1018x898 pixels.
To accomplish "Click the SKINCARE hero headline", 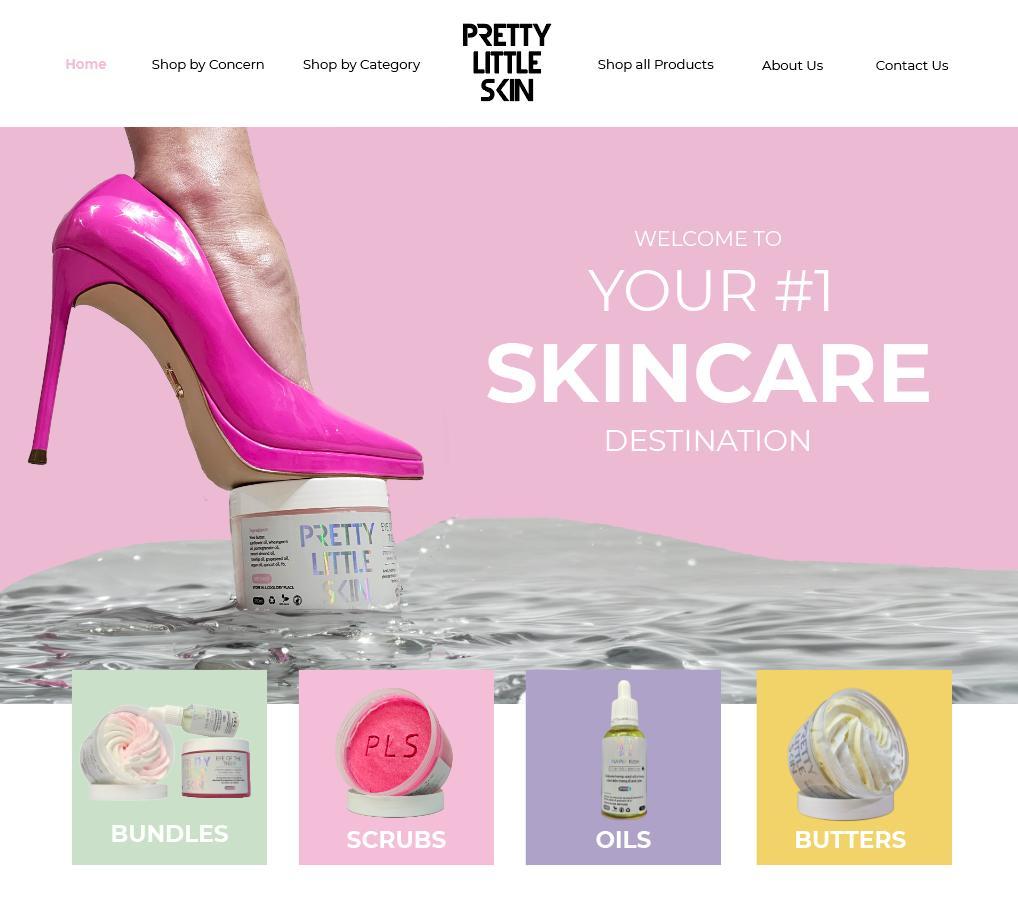I will (708, 373).
